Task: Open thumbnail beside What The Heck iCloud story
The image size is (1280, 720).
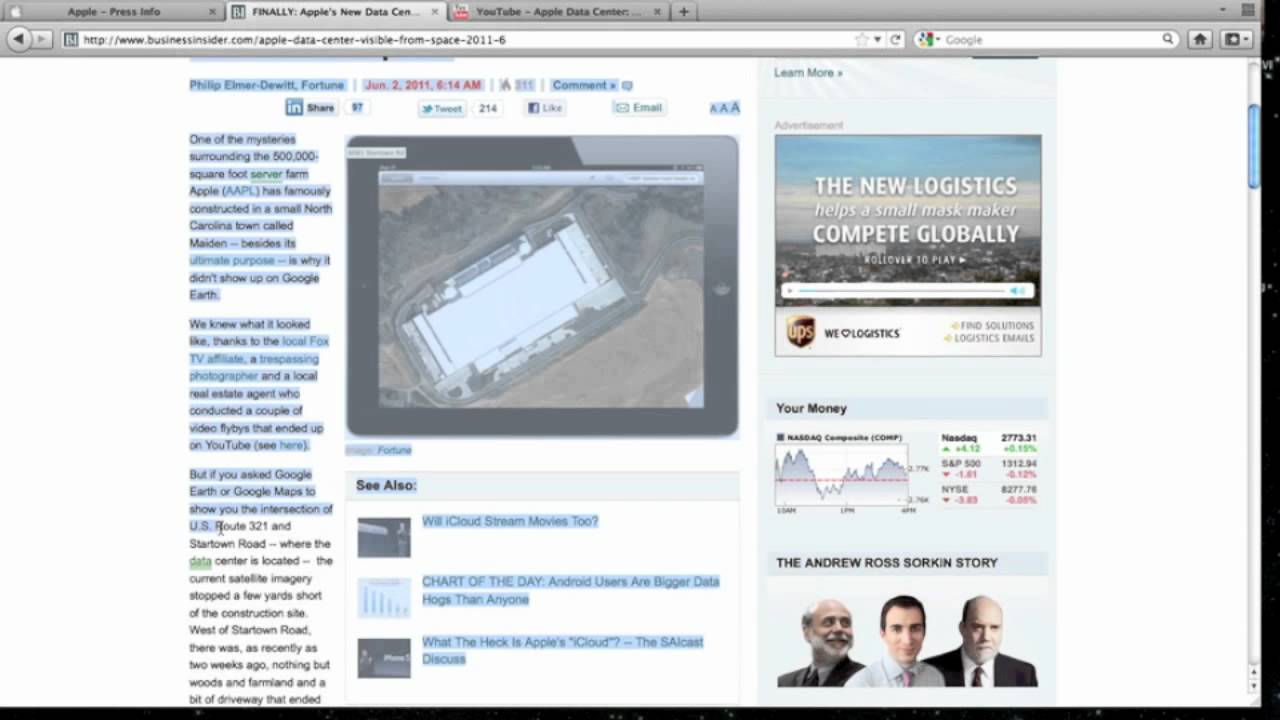Action: (384, 658)
